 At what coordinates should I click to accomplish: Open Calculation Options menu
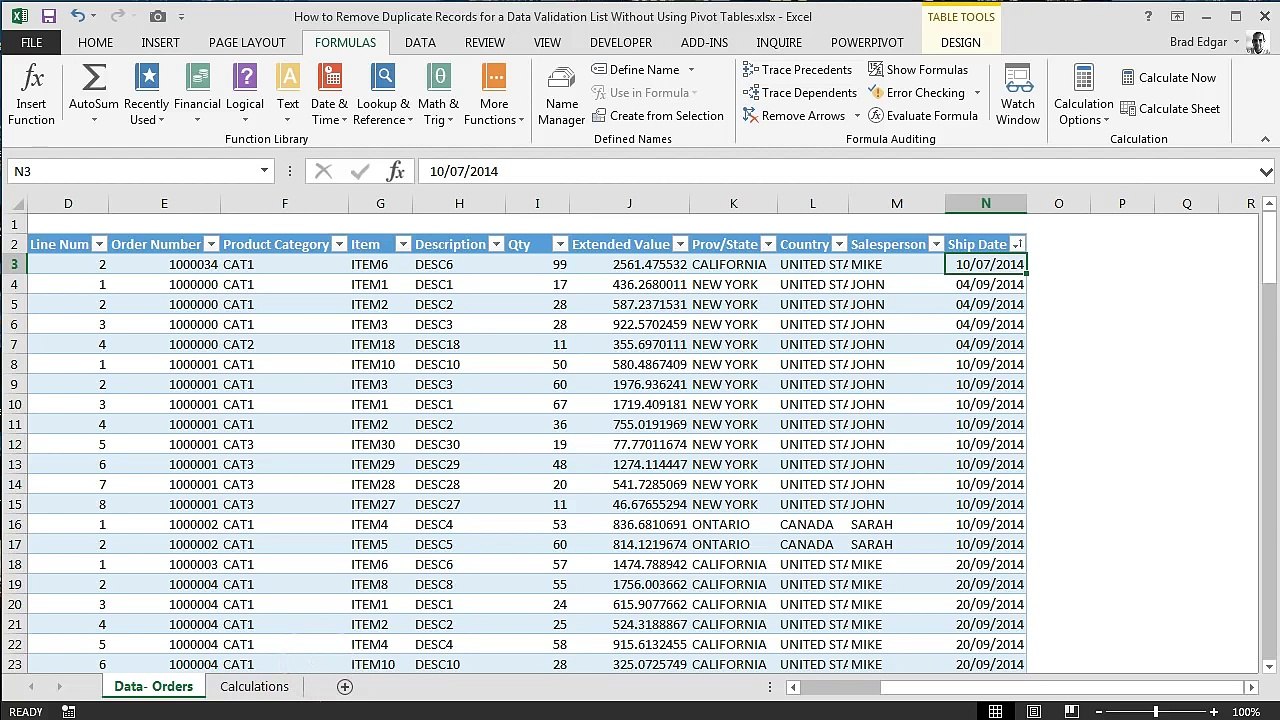pos(1083,95)
